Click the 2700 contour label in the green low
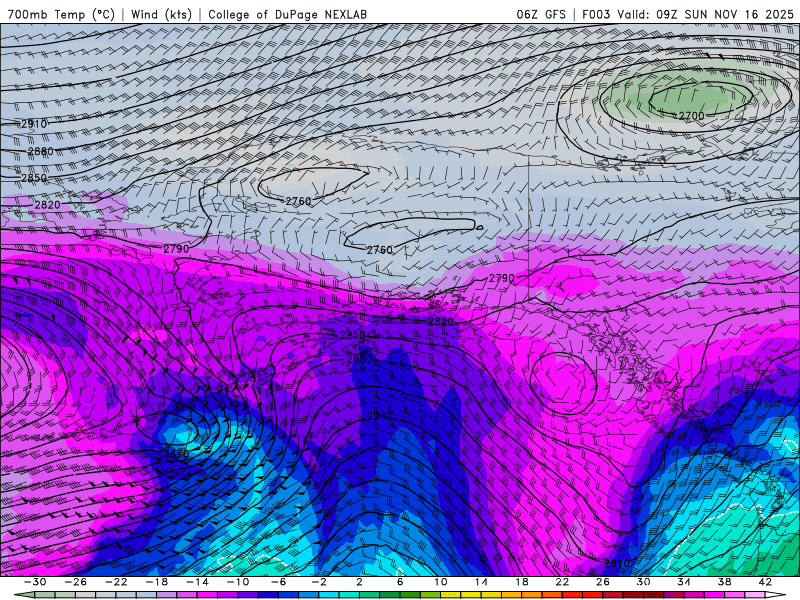800x600 pixels. click(x=691, y=116)
